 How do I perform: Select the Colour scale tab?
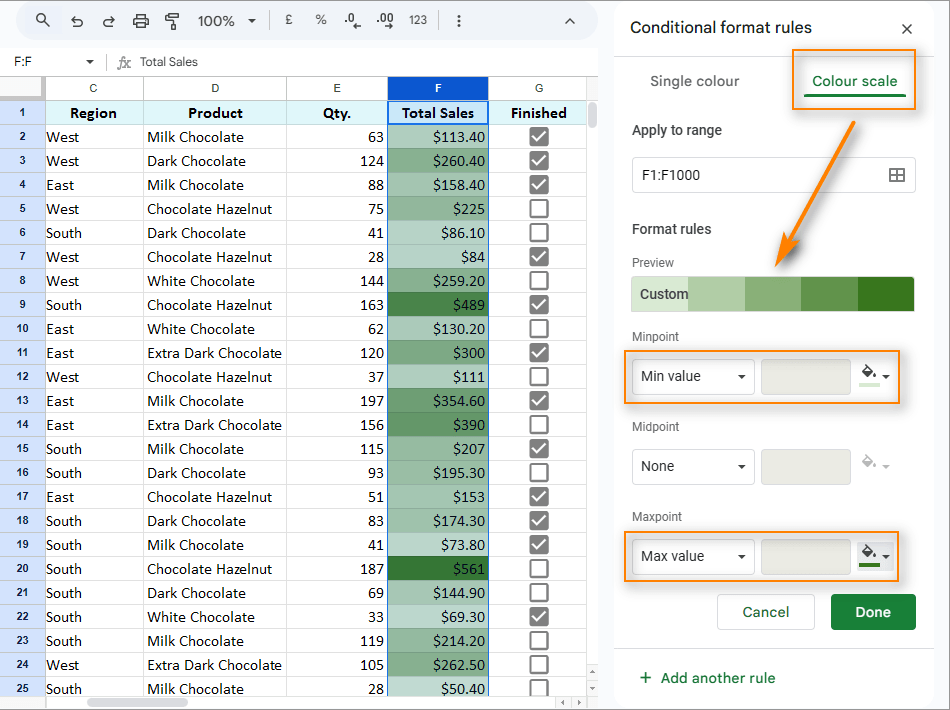tap(855, 81)
